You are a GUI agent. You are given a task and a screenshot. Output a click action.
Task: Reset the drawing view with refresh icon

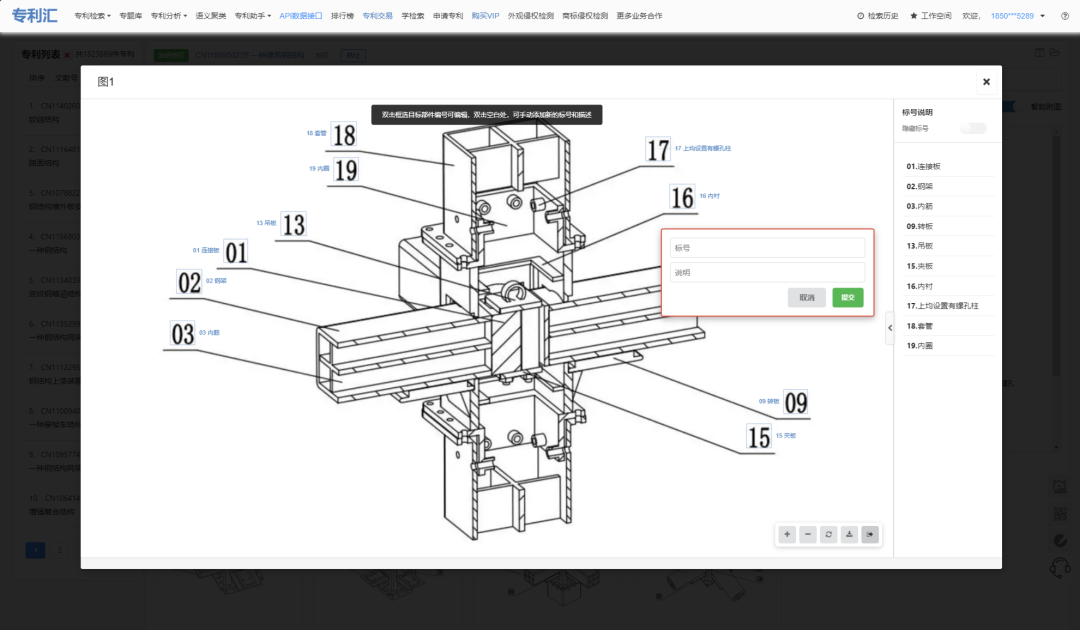(x=829, y=535)
